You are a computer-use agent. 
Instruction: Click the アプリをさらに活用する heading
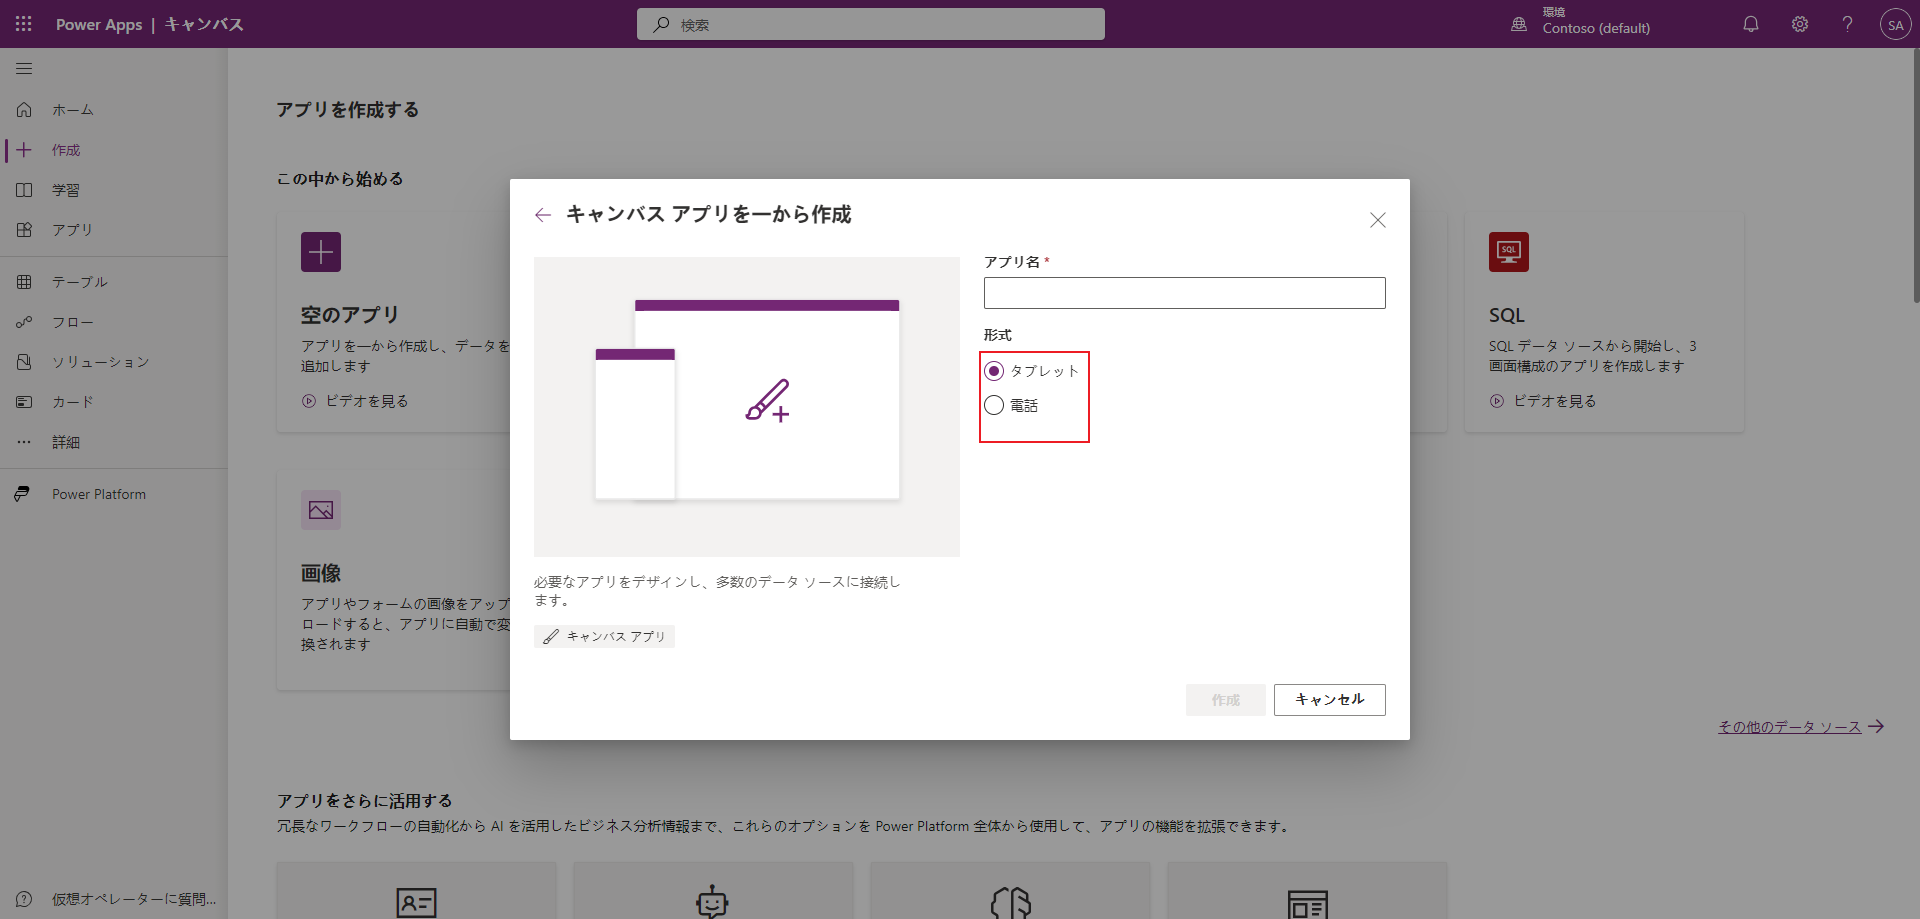click(365, 801)
